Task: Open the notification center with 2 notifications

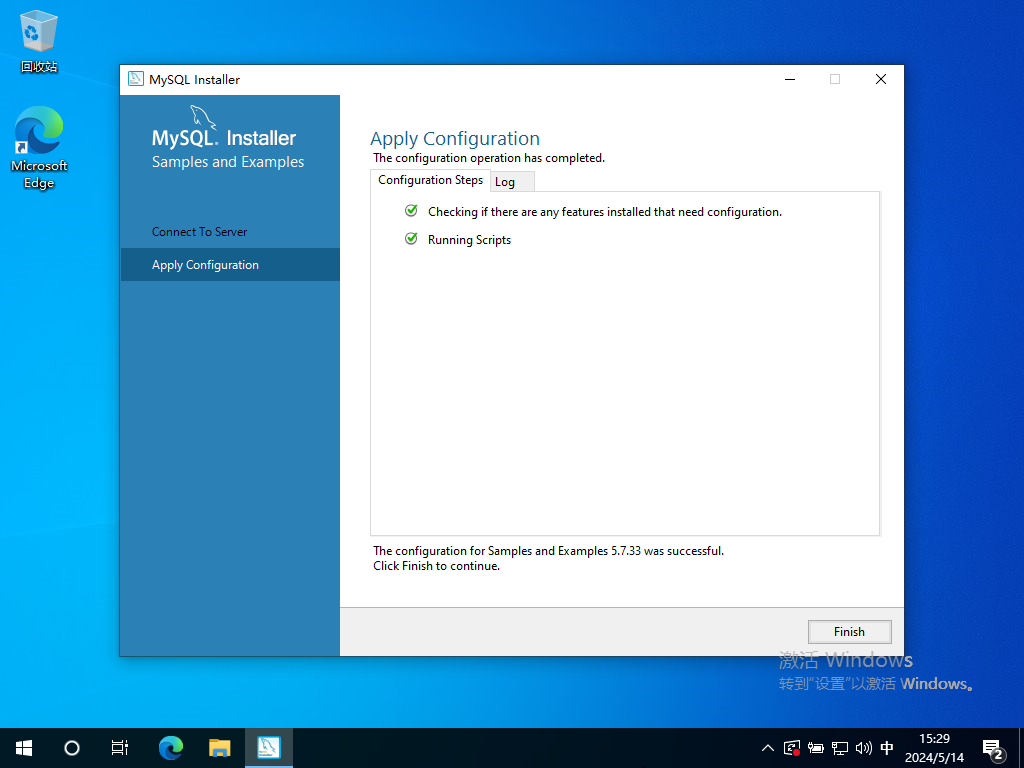Action: [x=993, y=748]
